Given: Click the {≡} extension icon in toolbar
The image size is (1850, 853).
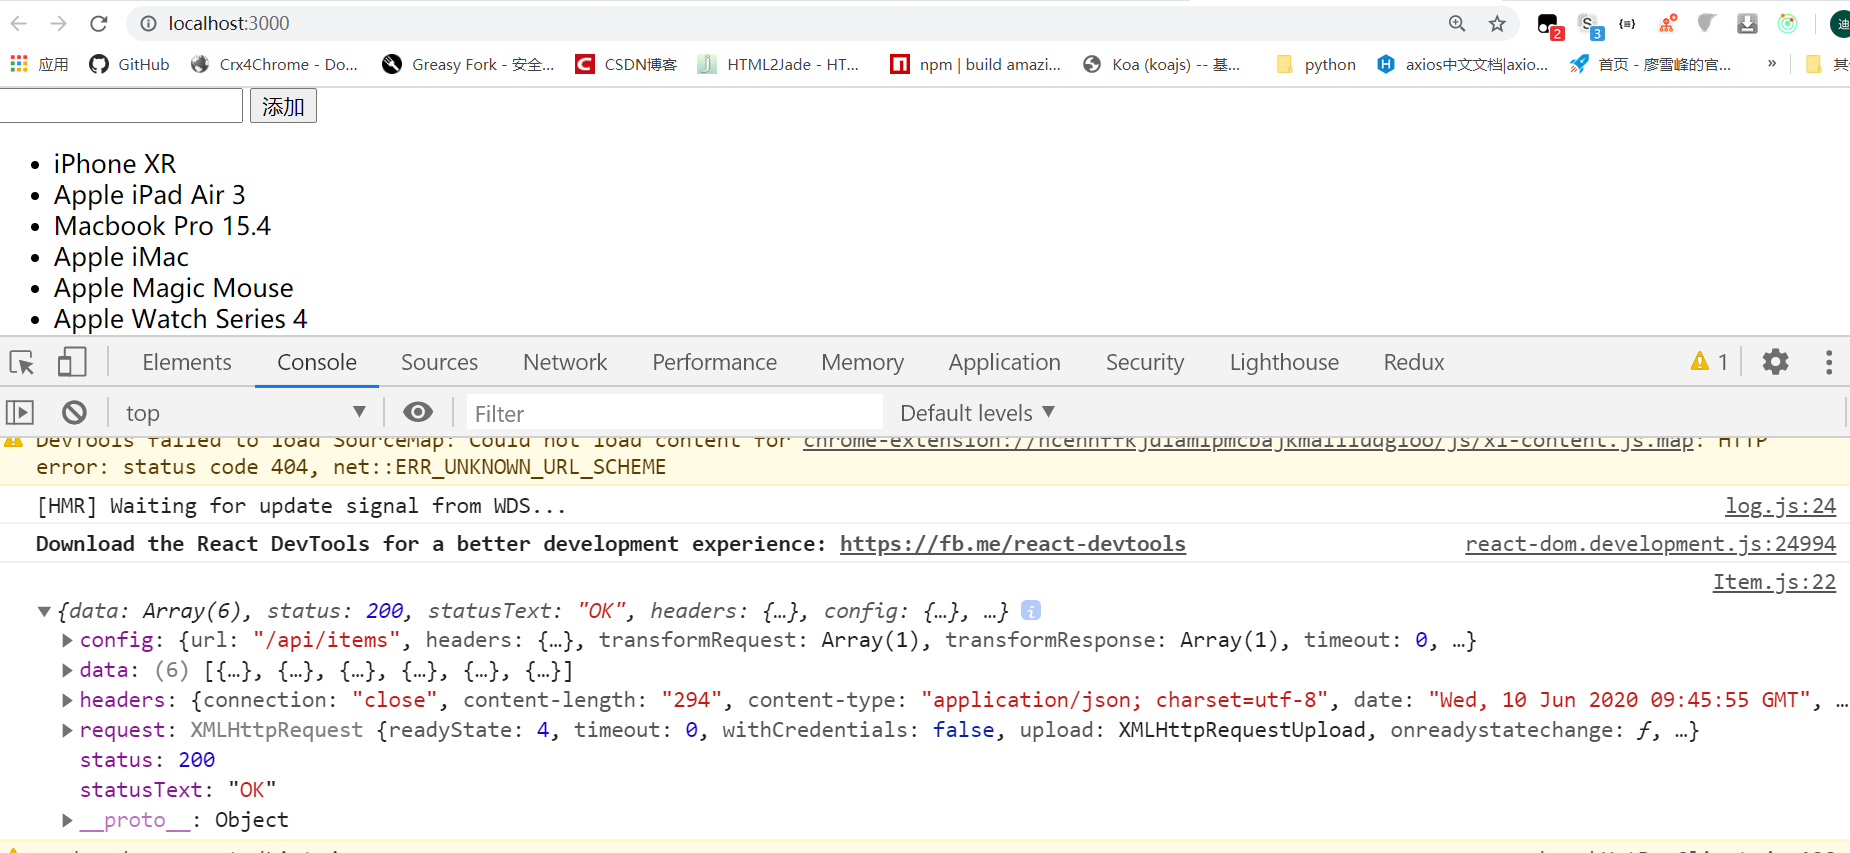Looking at the screenshot, I should tap(1627, 23).
